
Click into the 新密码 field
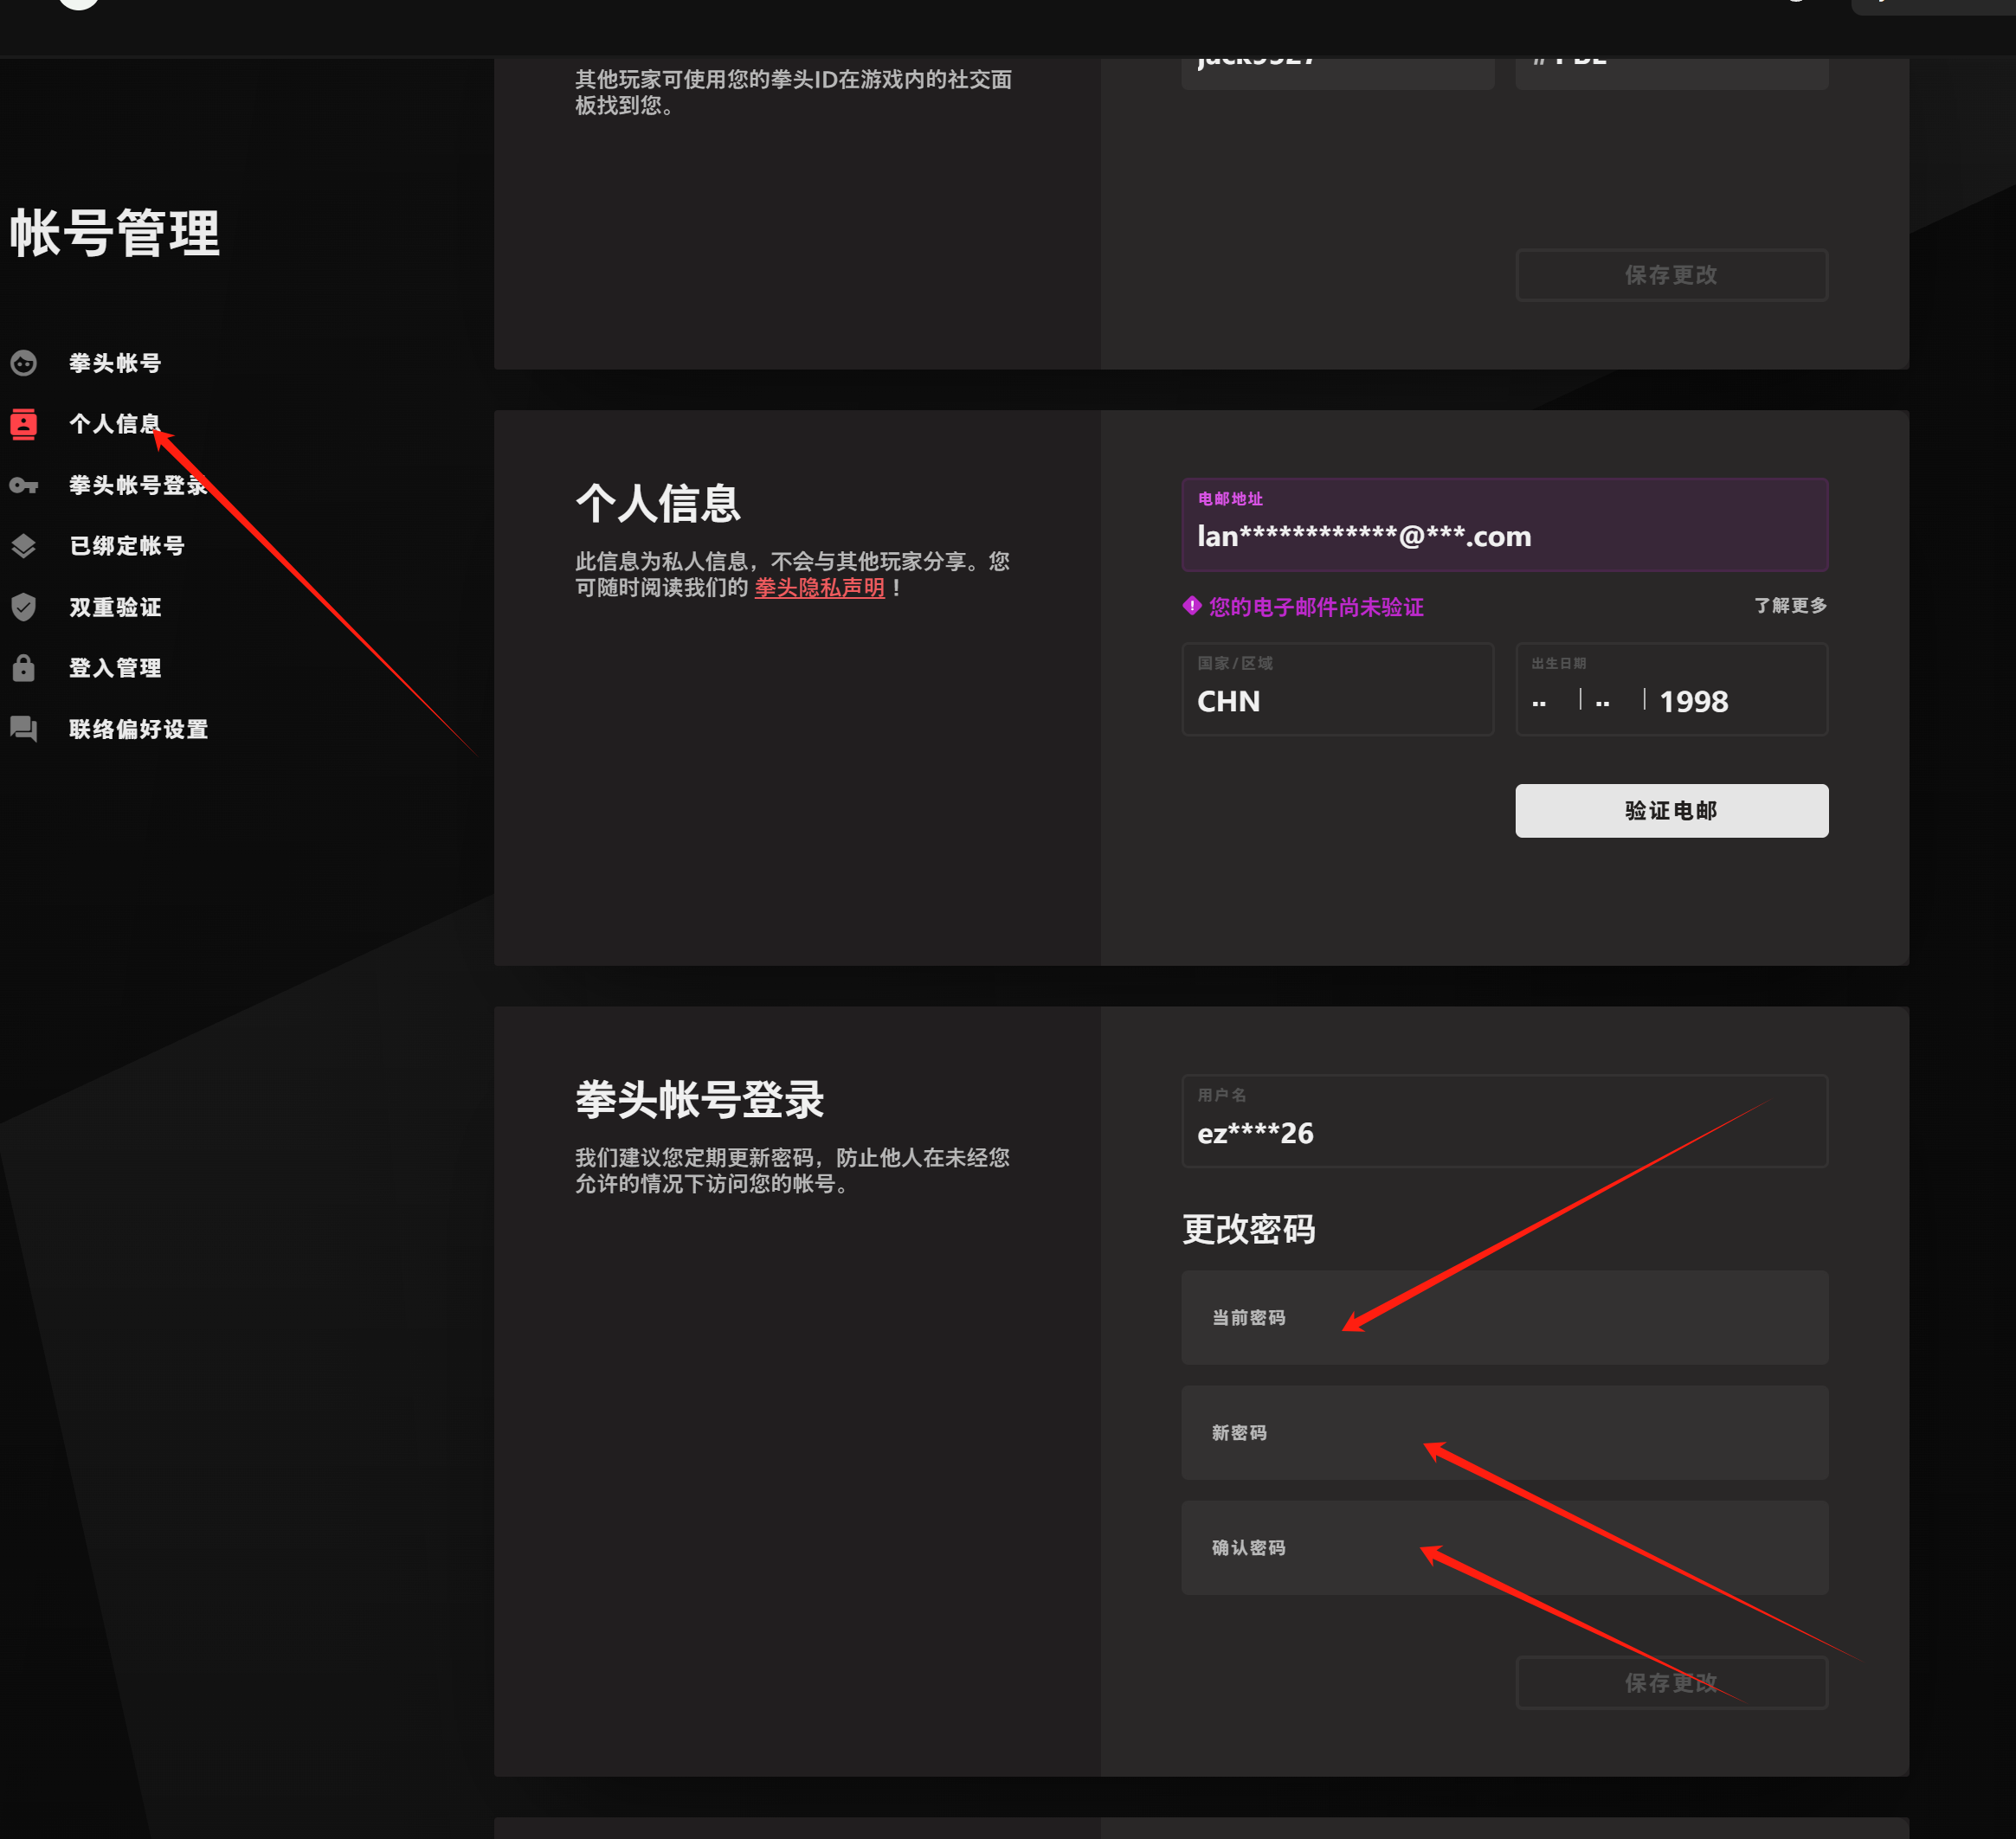click(x=1504, y=1433)
